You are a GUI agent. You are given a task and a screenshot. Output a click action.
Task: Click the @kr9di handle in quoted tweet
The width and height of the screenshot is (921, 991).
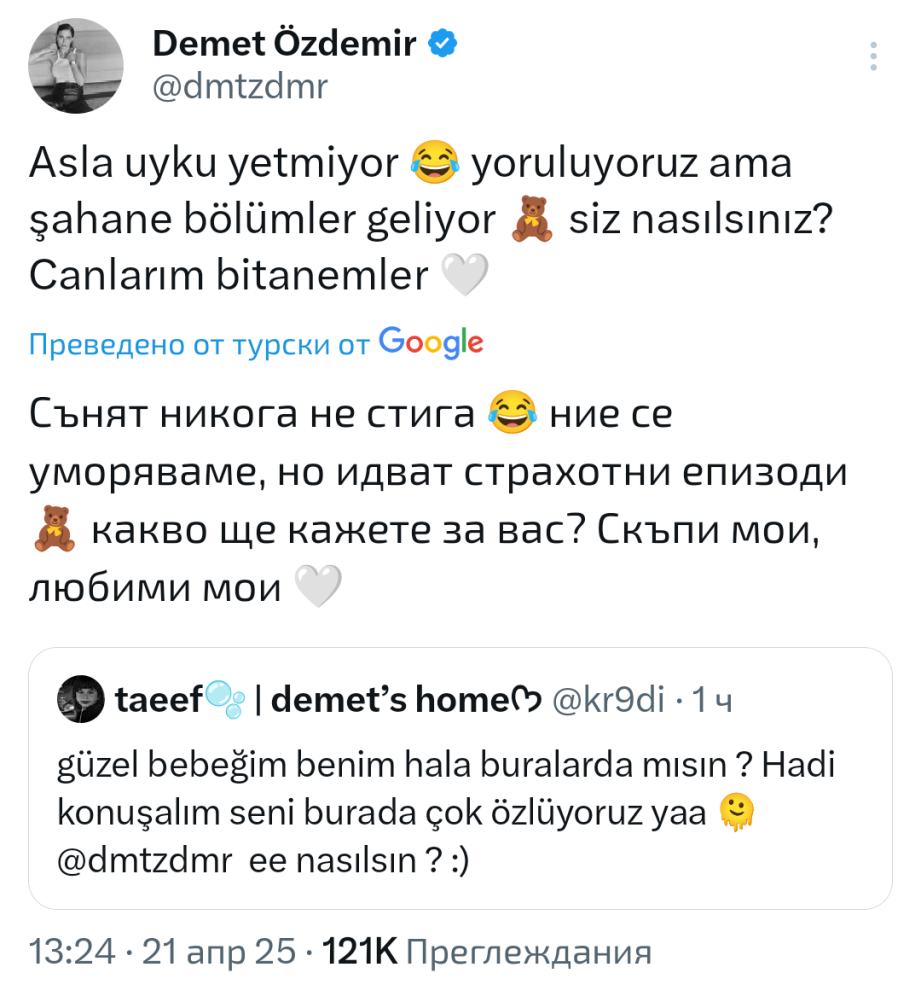point(609,701)
